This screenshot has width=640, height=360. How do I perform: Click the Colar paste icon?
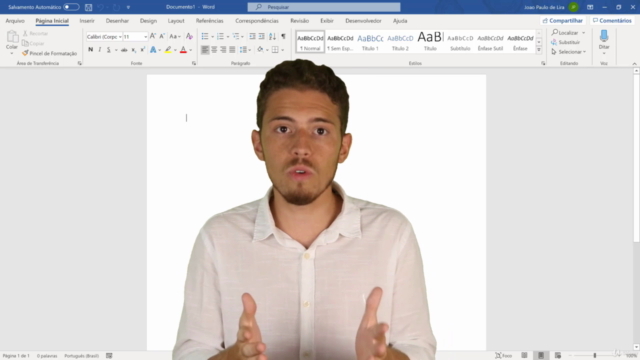pos(12,38)
